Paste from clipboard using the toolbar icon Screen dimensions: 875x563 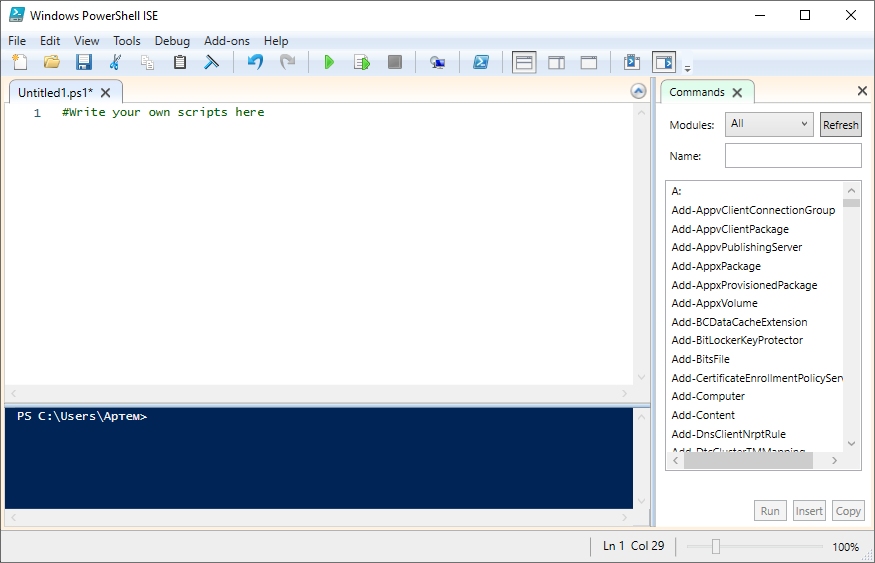tap(180, 62)
